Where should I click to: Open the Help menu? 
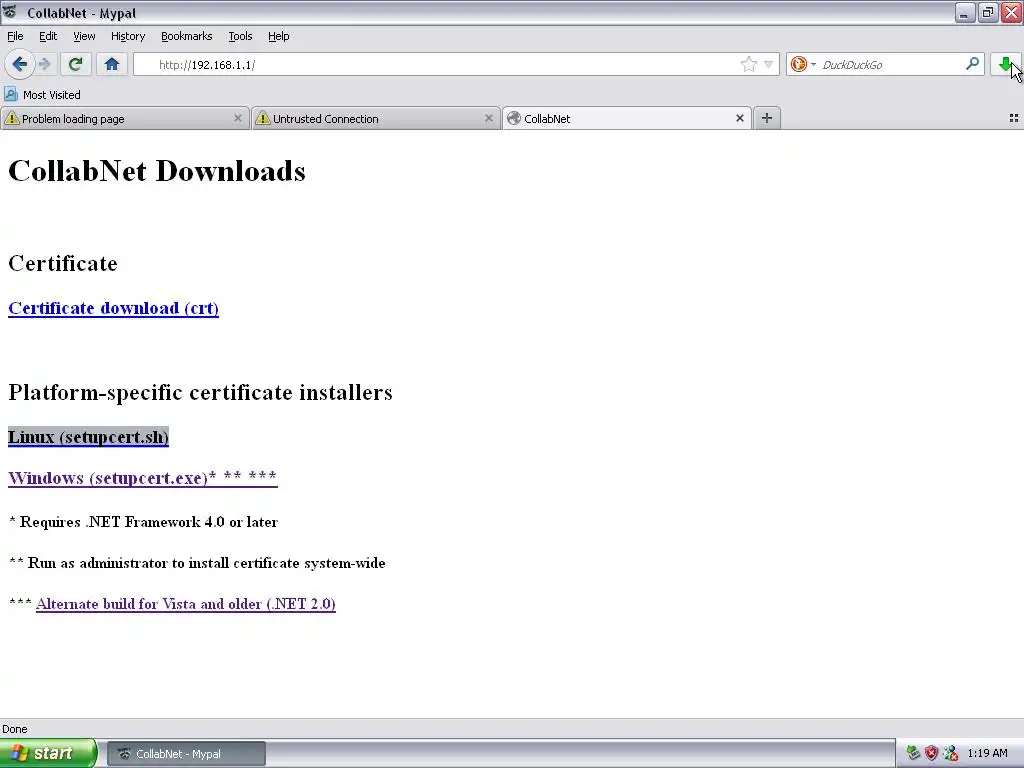coord(278,36)
